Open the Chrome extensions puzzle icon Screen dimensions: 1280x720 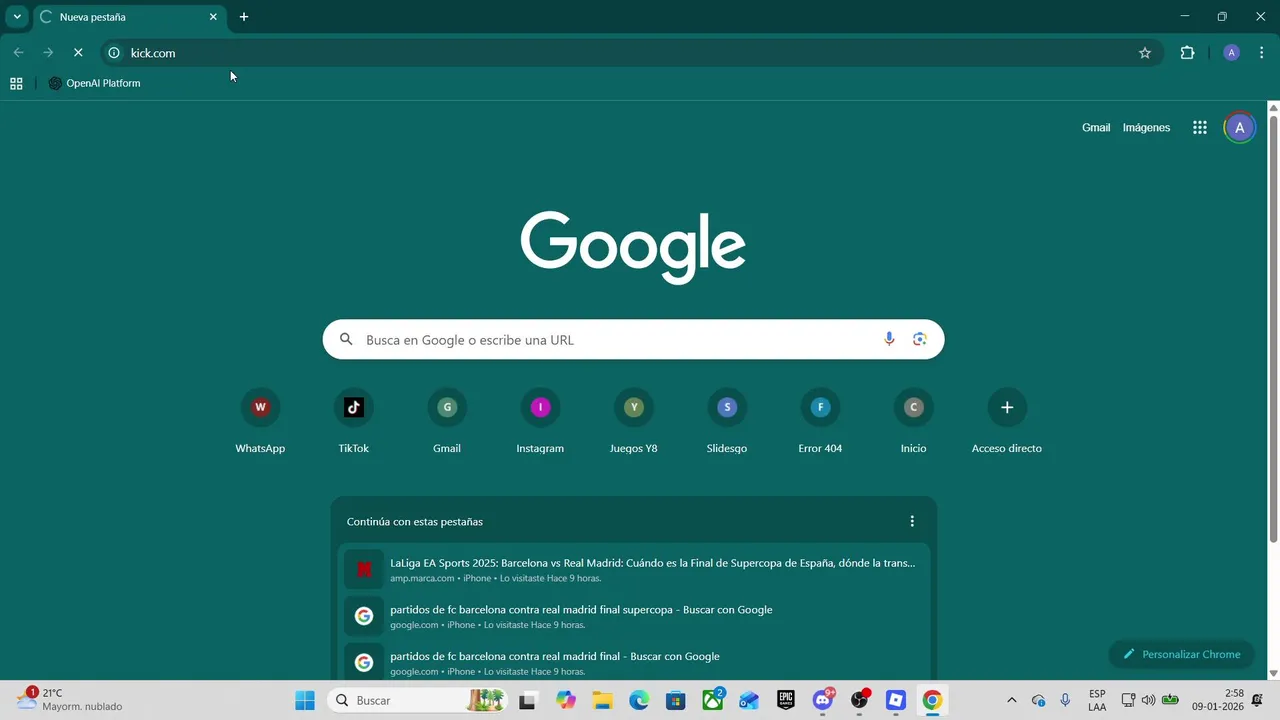[1187, 53]
